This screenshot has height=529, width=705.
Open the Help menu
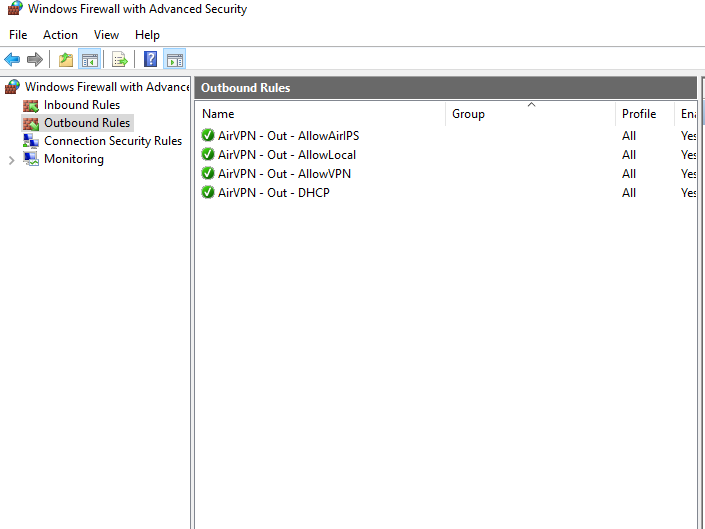click(x=147, y=35)
